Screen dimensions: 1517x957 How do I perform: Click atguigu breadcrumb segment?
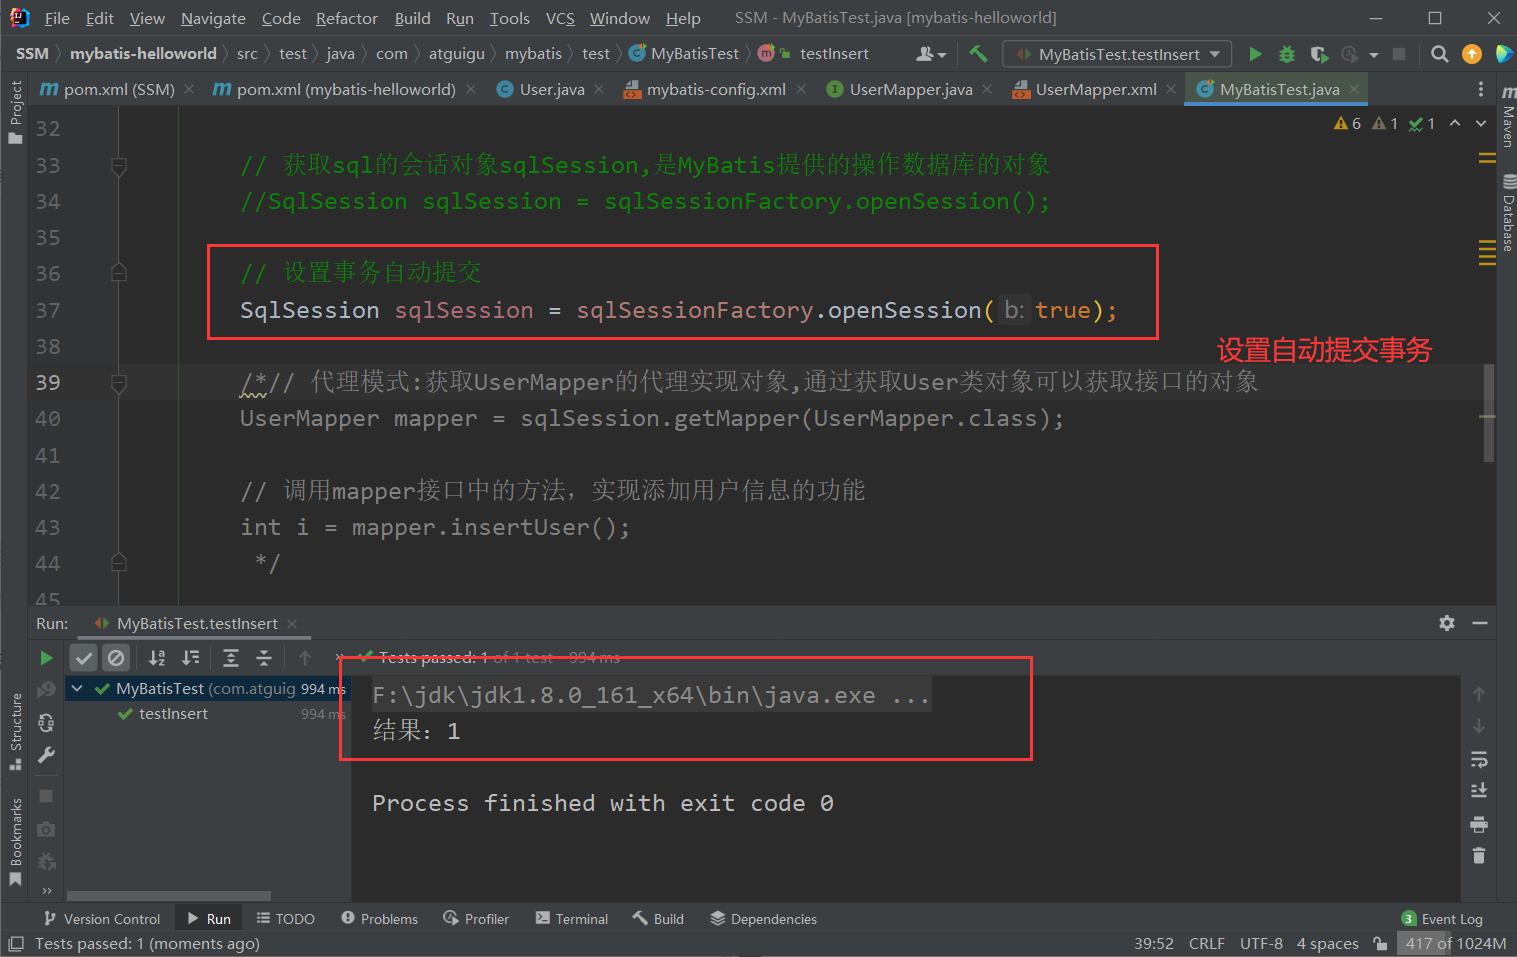[x=457, y=53]
